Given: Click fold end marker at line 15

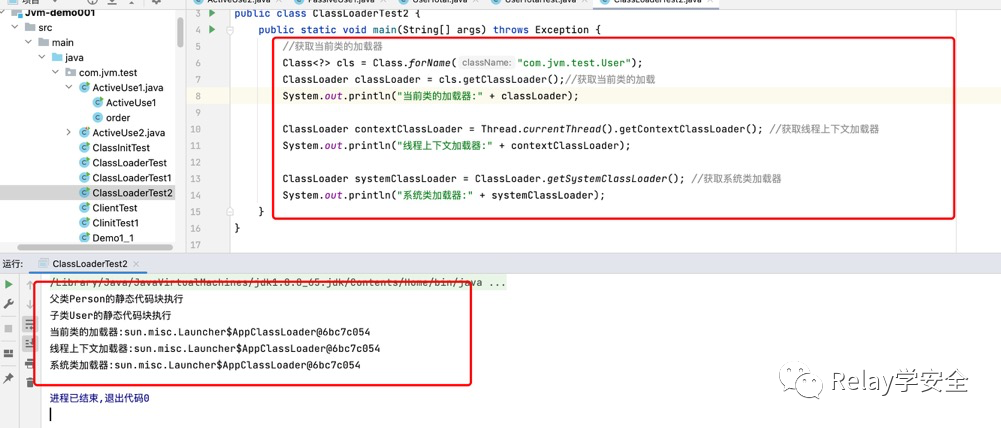Looking at the screenshot, I should pyautogui.click(x=229, y=211).
